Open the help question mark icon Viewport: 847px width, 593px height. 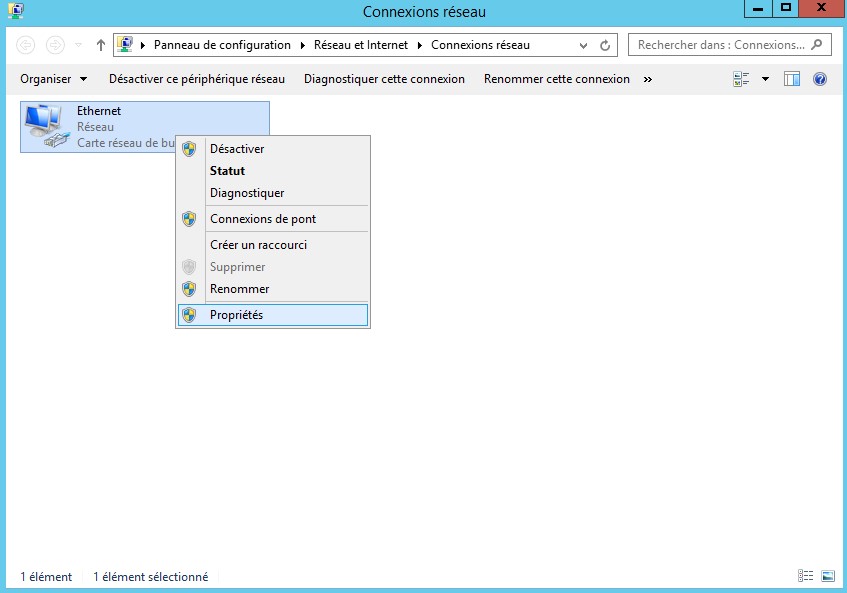pos(820,79)
